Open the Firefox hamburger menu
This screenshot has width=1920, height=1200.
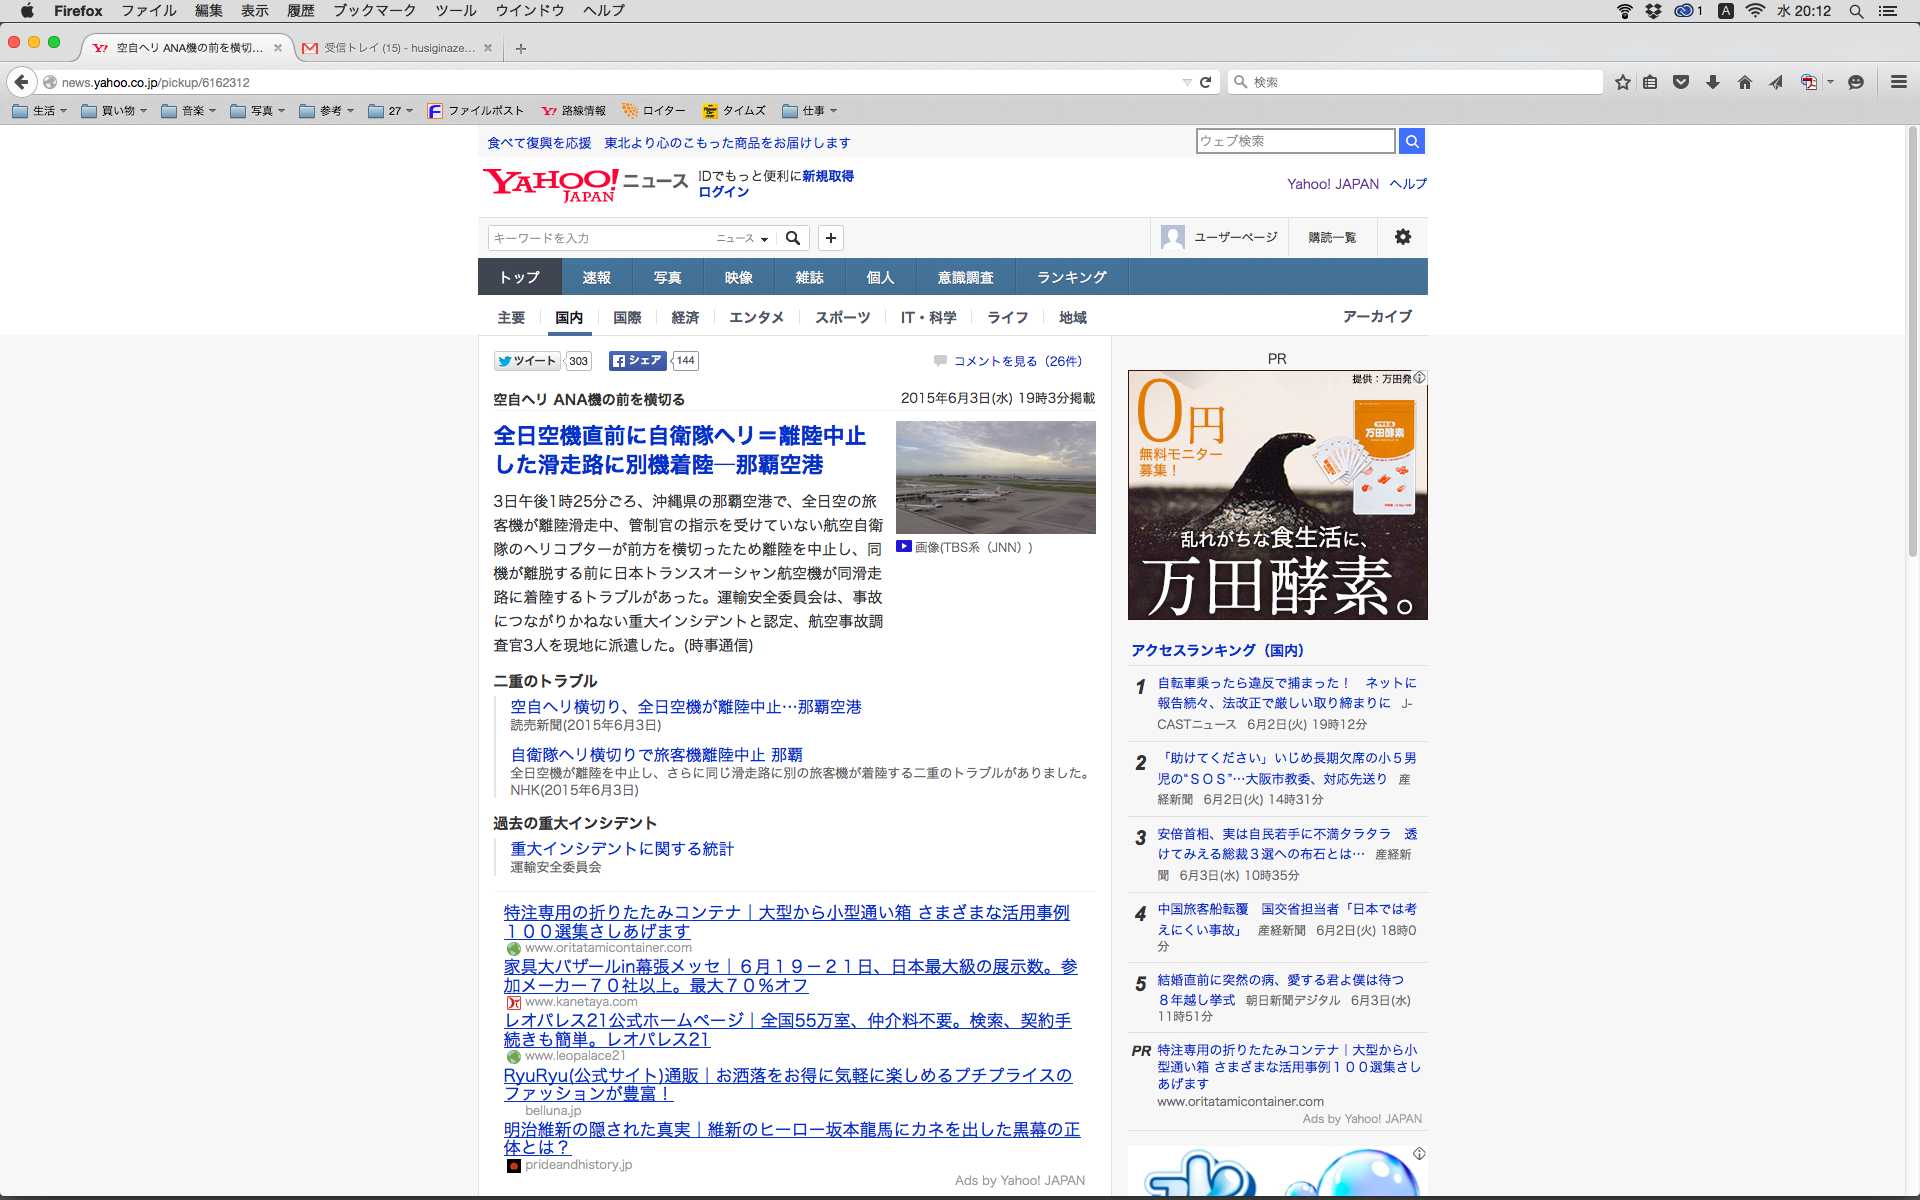coord(1898,82)
